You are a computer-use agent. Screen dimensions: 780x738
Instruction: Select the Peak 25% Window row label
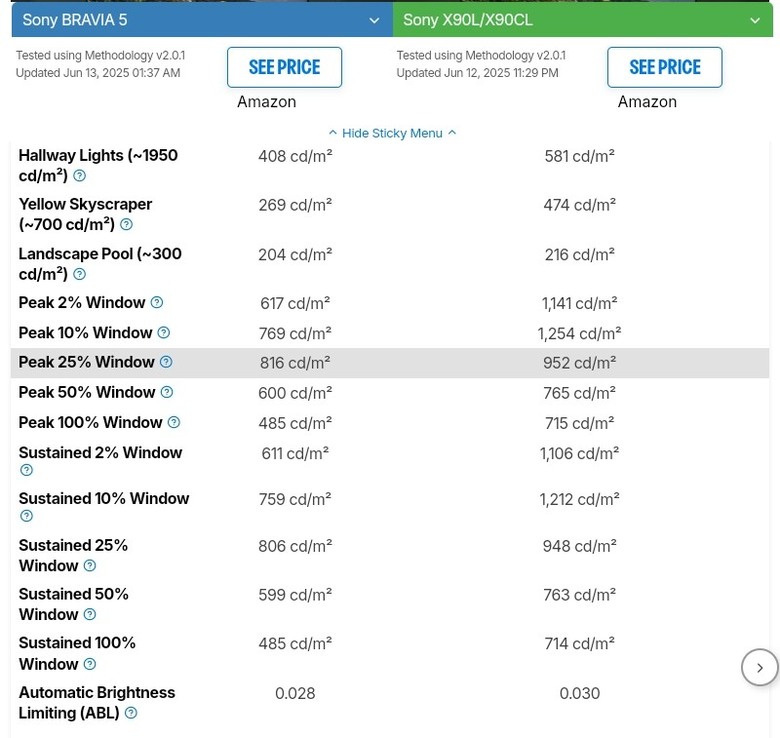click(x=87, y=362)
